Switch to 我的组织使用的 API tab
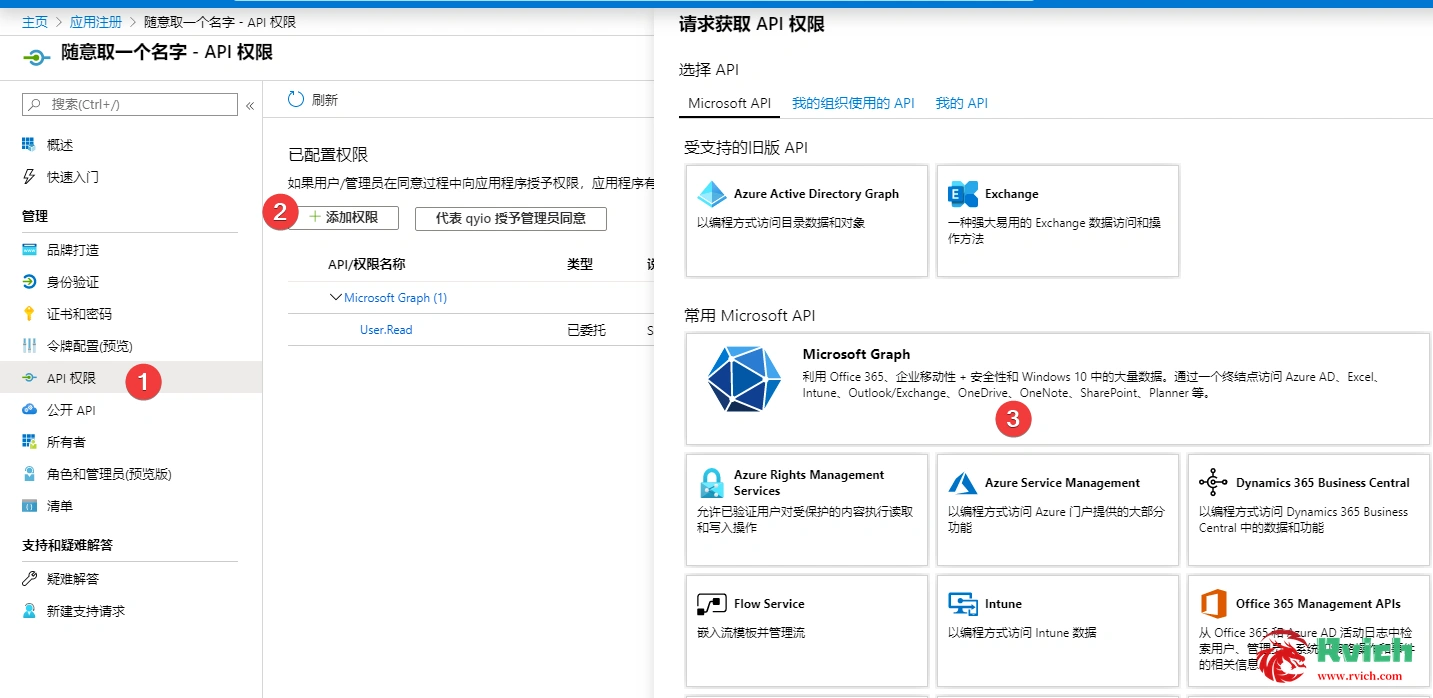Viewport: 1433px width, 698px height. pos(853,103)
